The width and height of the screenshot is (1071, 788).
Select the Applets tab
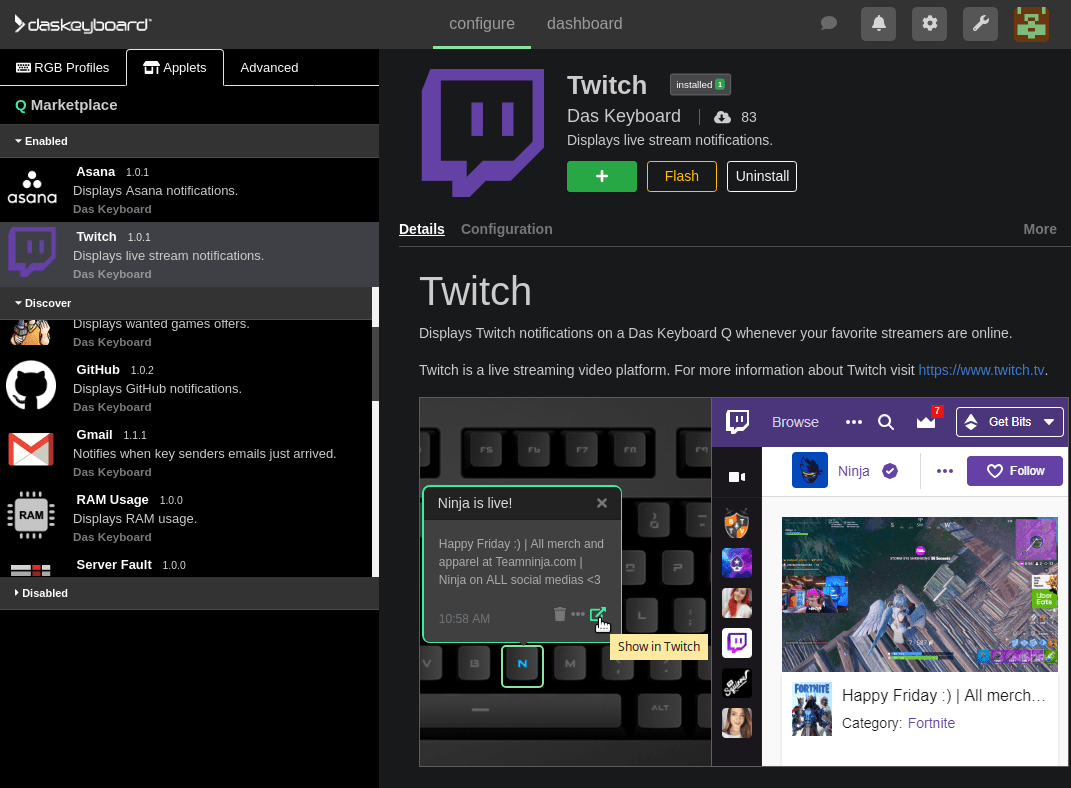(175, 68)
